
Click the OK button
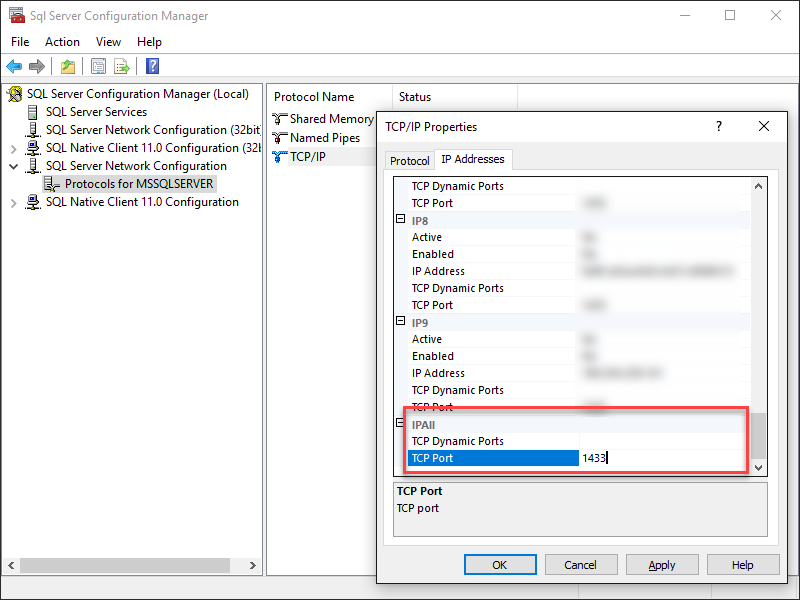tap(500, 565)
